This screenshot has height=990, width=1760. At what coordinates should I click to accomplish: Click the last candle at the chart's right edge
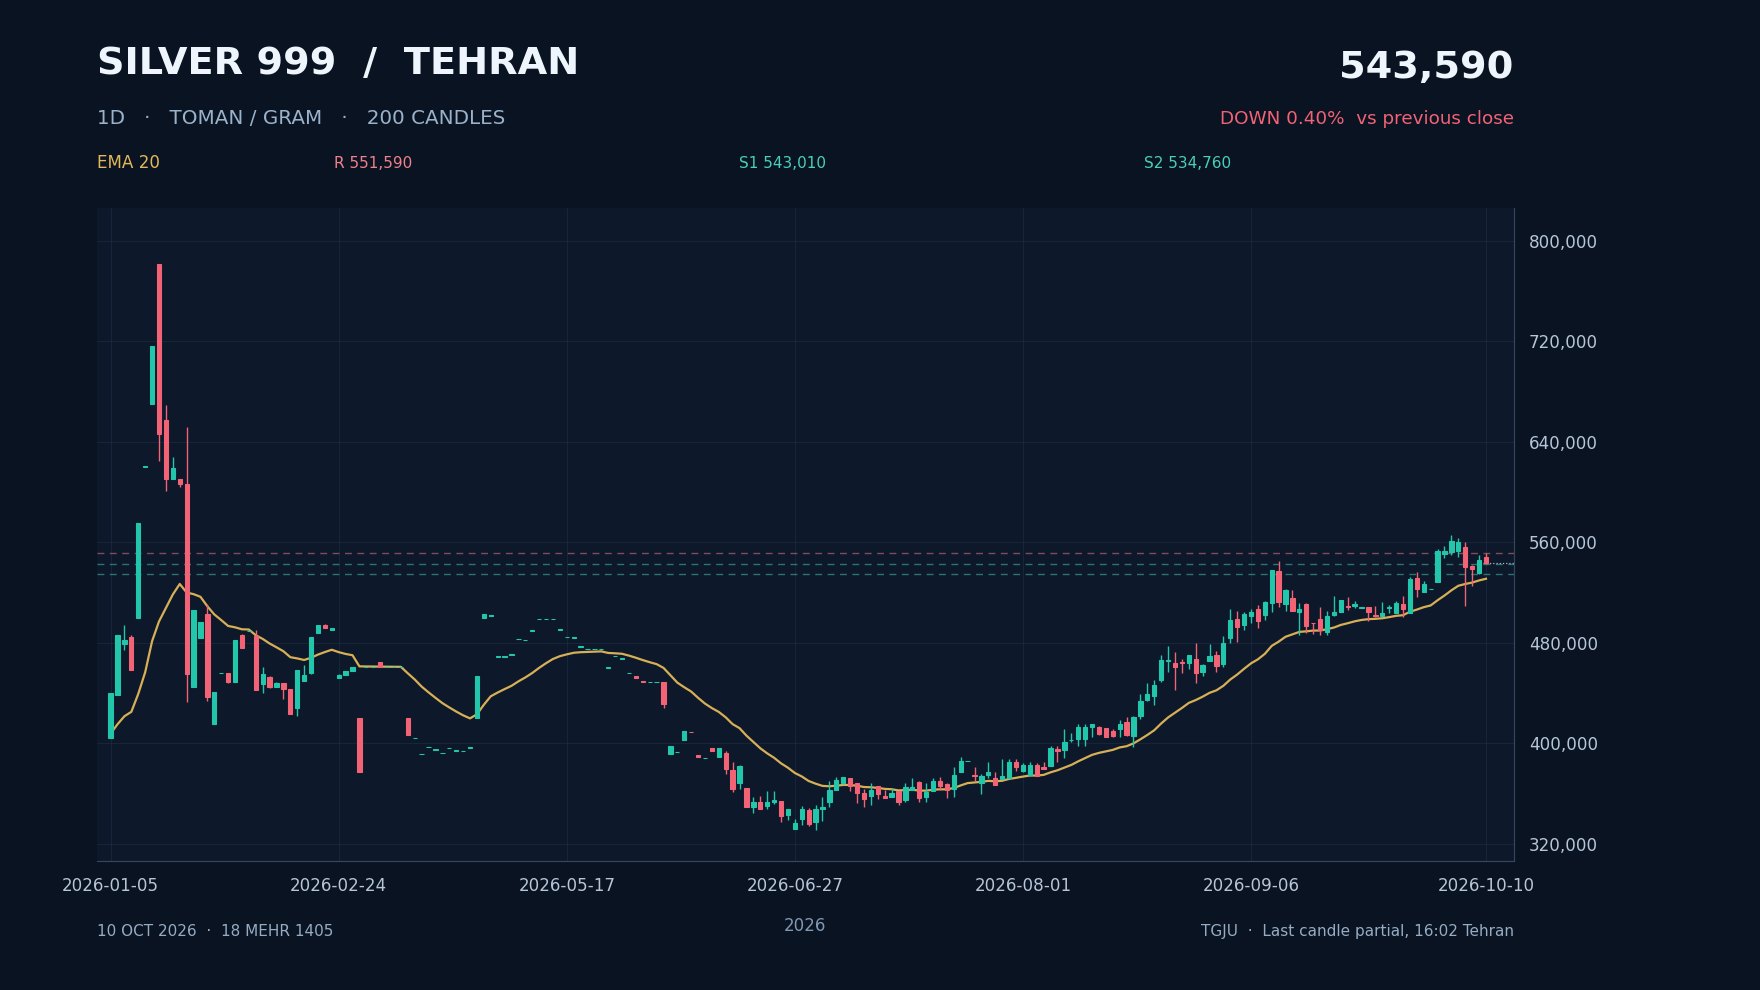pos(1486,560)
